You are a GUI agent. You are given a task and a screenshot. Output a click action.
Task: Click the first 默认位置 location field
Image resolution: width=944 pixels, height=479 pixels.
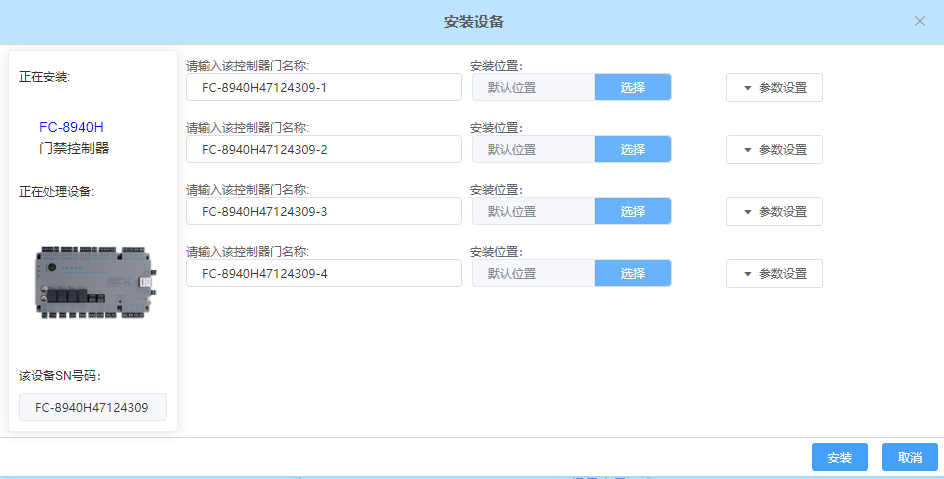click(533, 88)
